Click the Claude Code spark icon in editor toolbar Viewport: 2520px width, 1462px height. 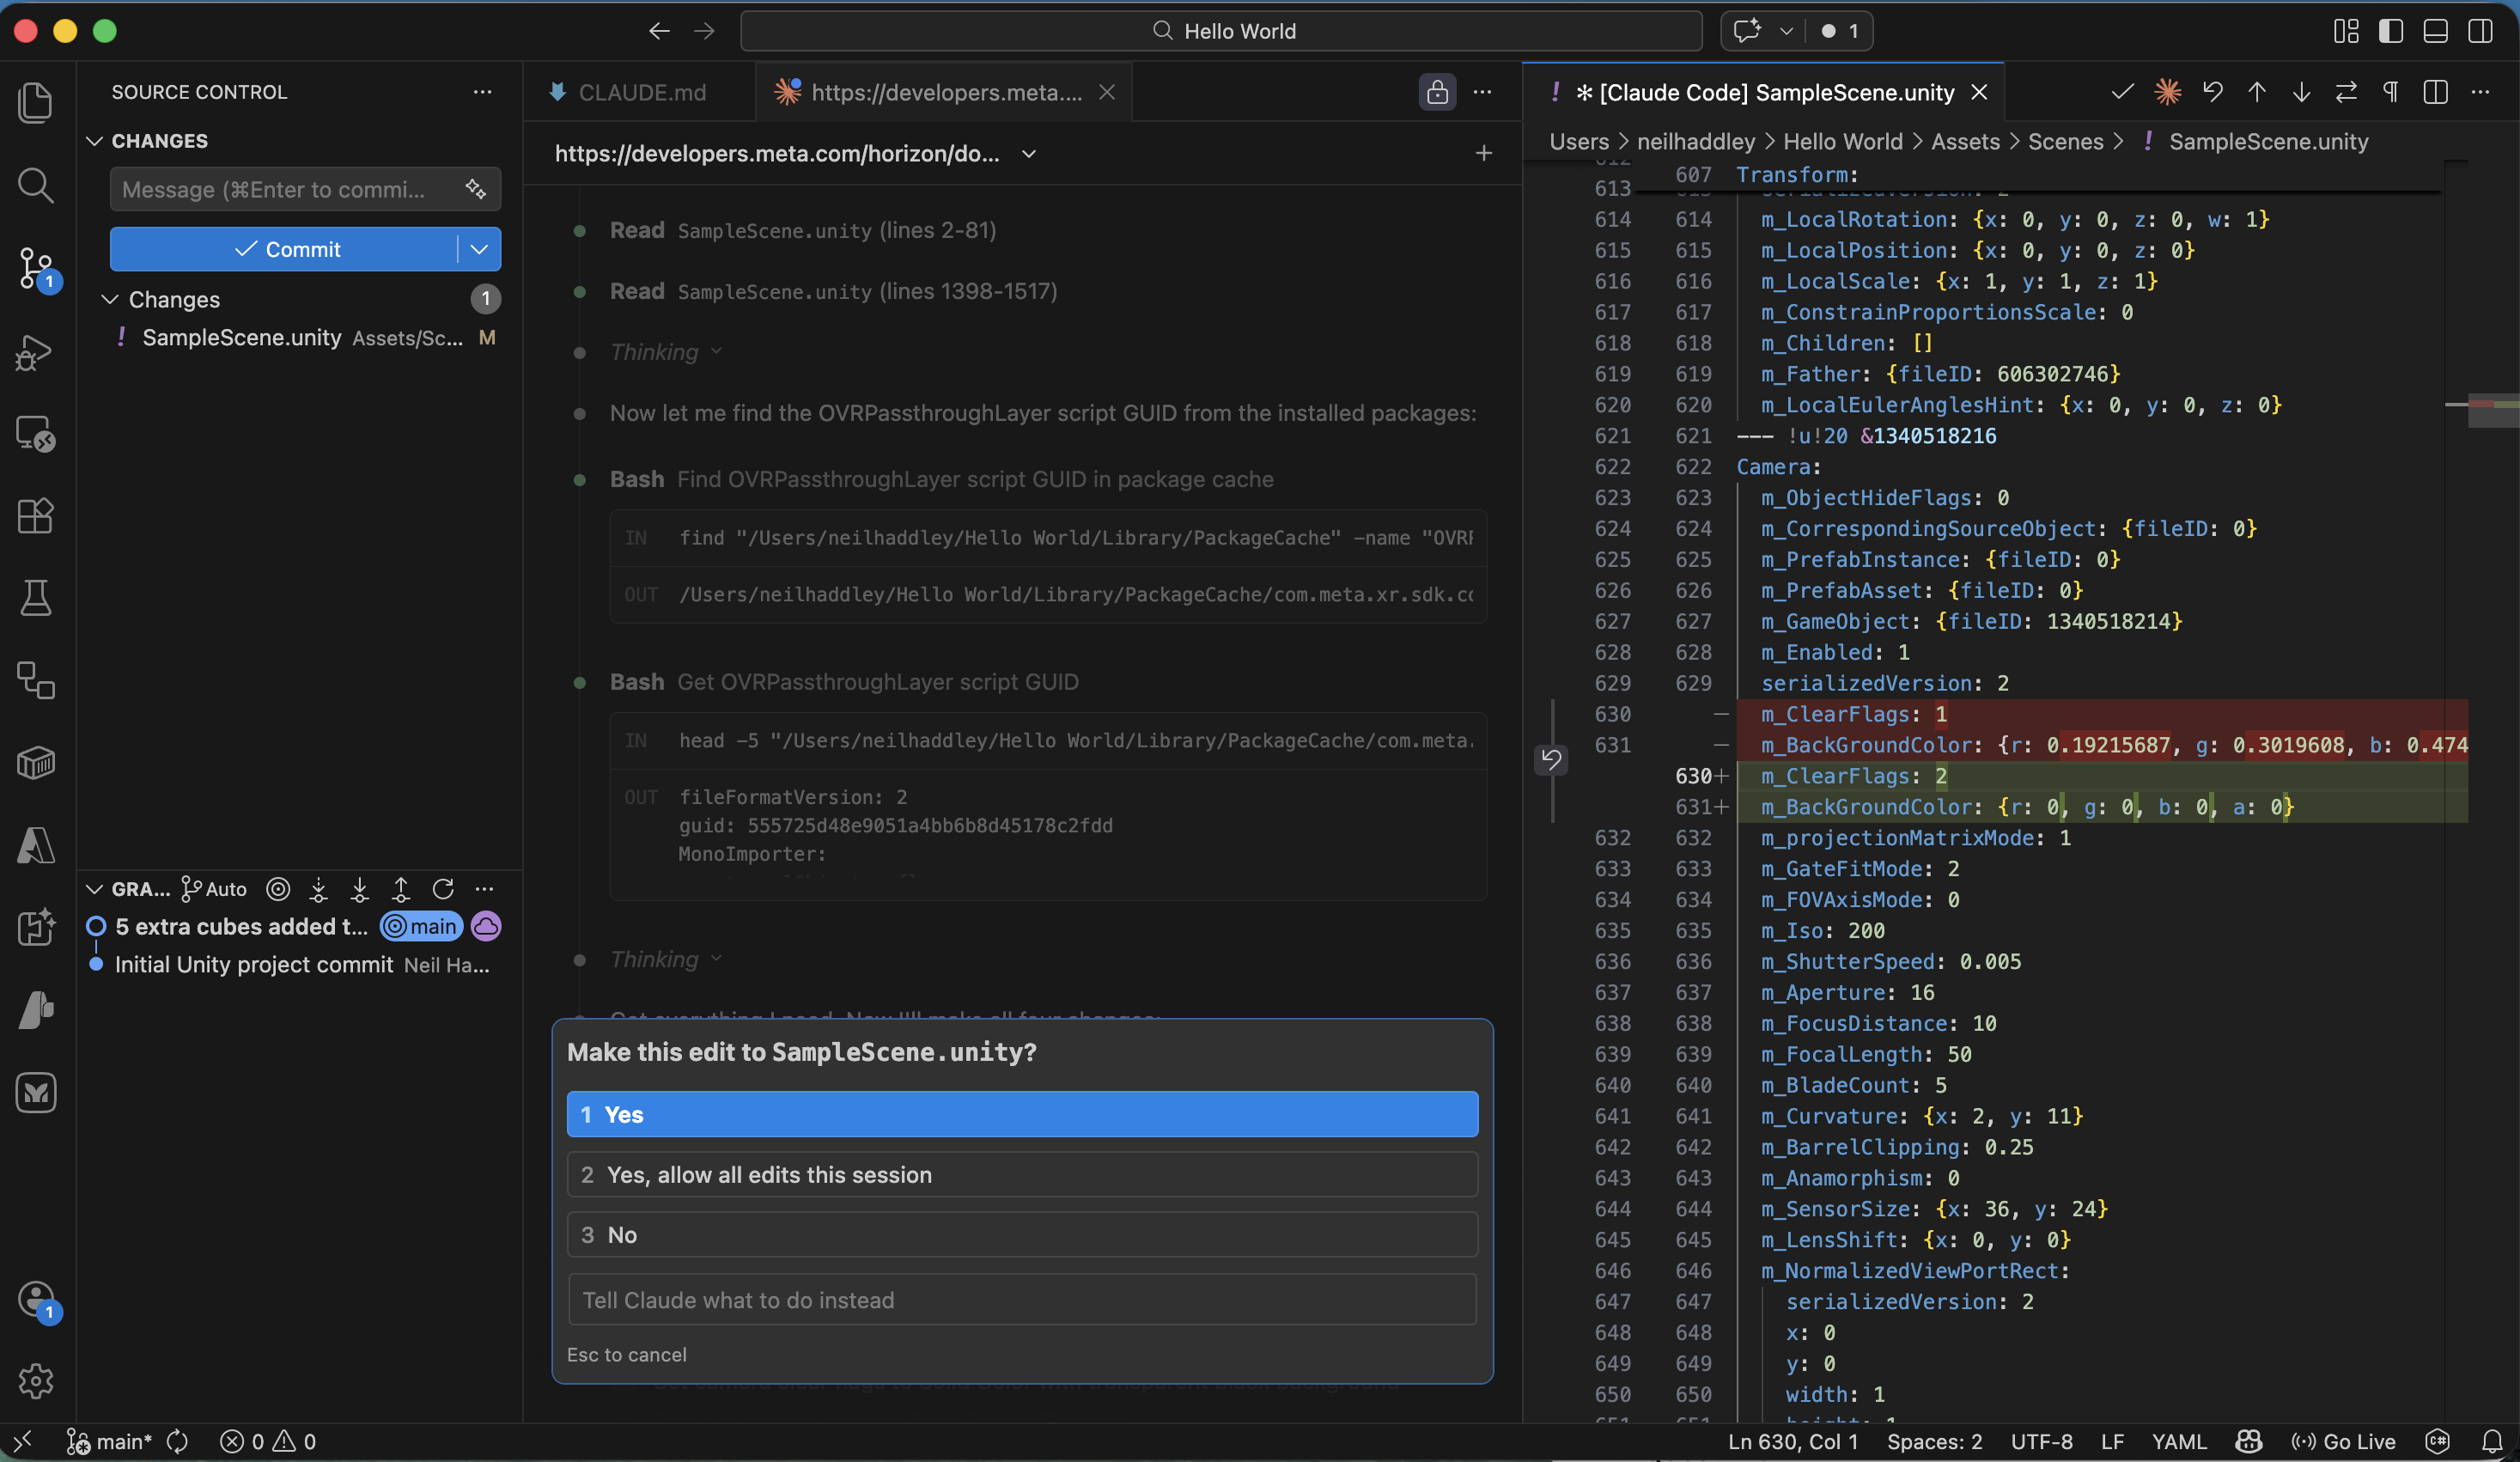click(2167, 92)
